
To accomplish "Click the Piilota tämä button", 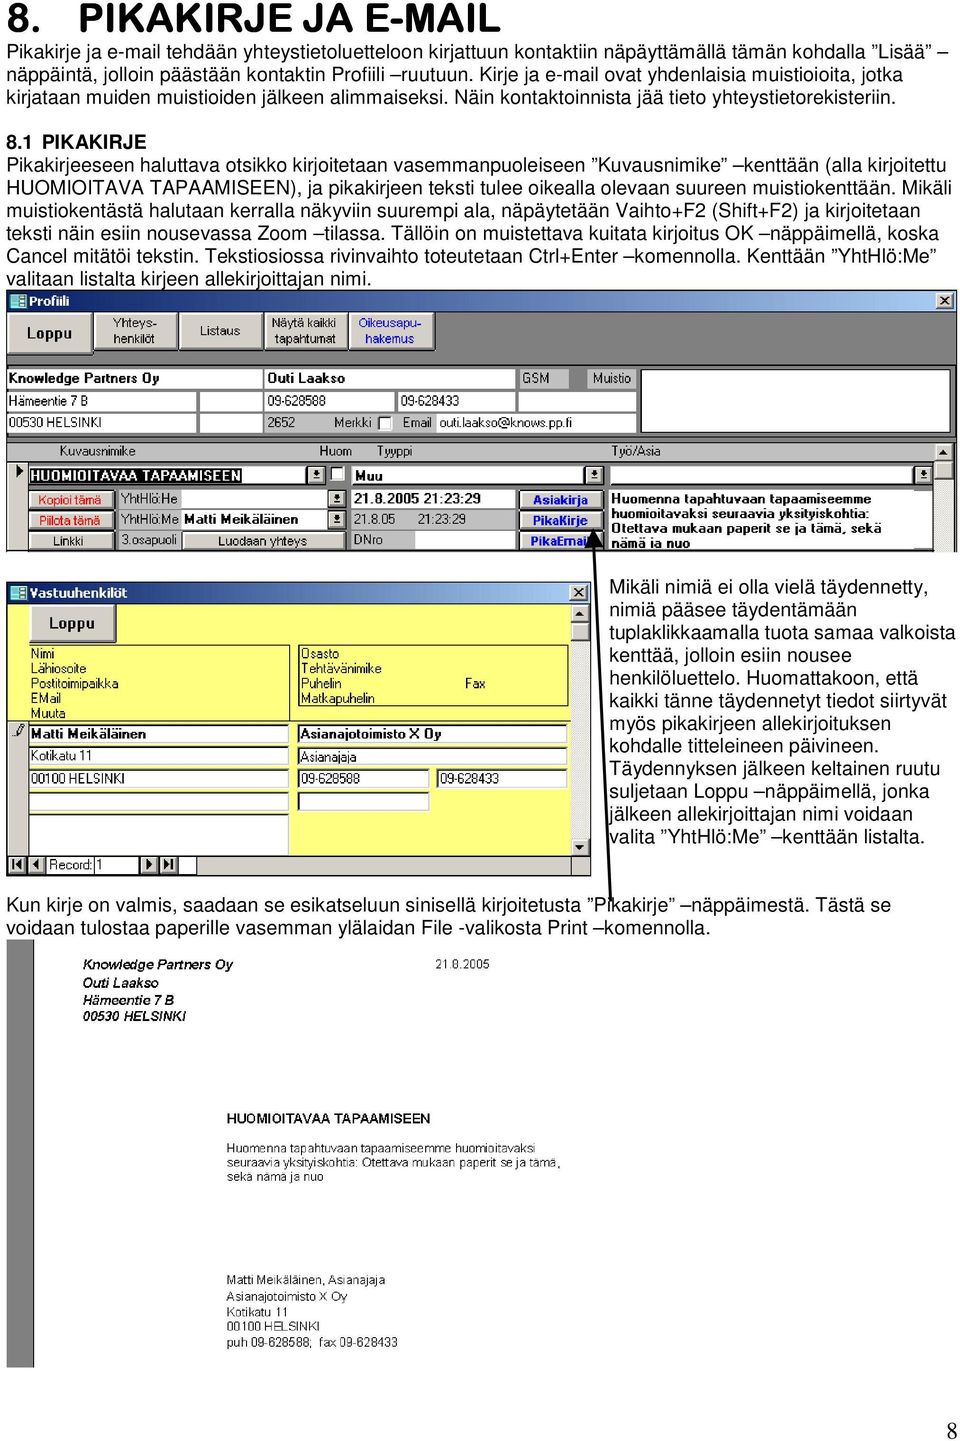I will coord(70,520).
